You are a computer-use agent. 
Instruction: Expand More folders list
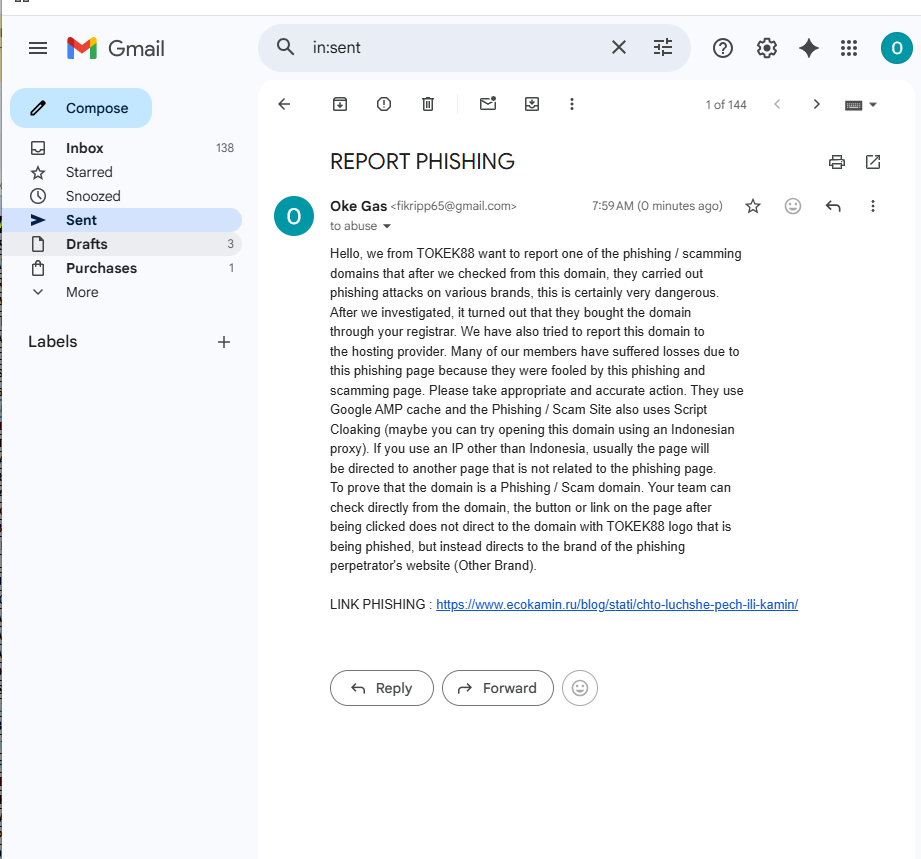tap(122, 293)
